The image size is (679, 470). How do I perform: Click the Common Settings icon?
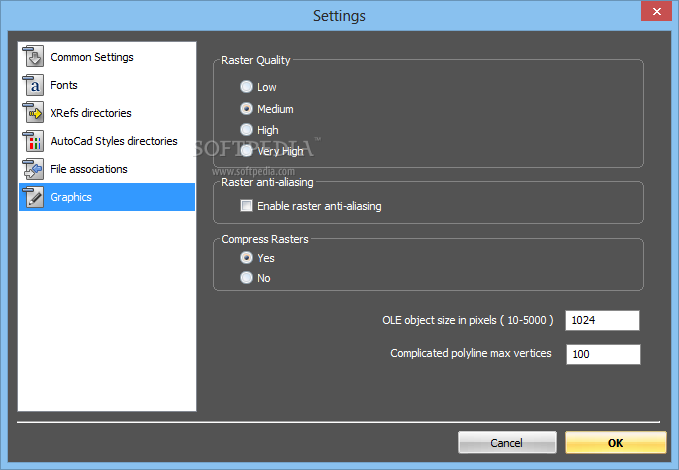[33, 57]
